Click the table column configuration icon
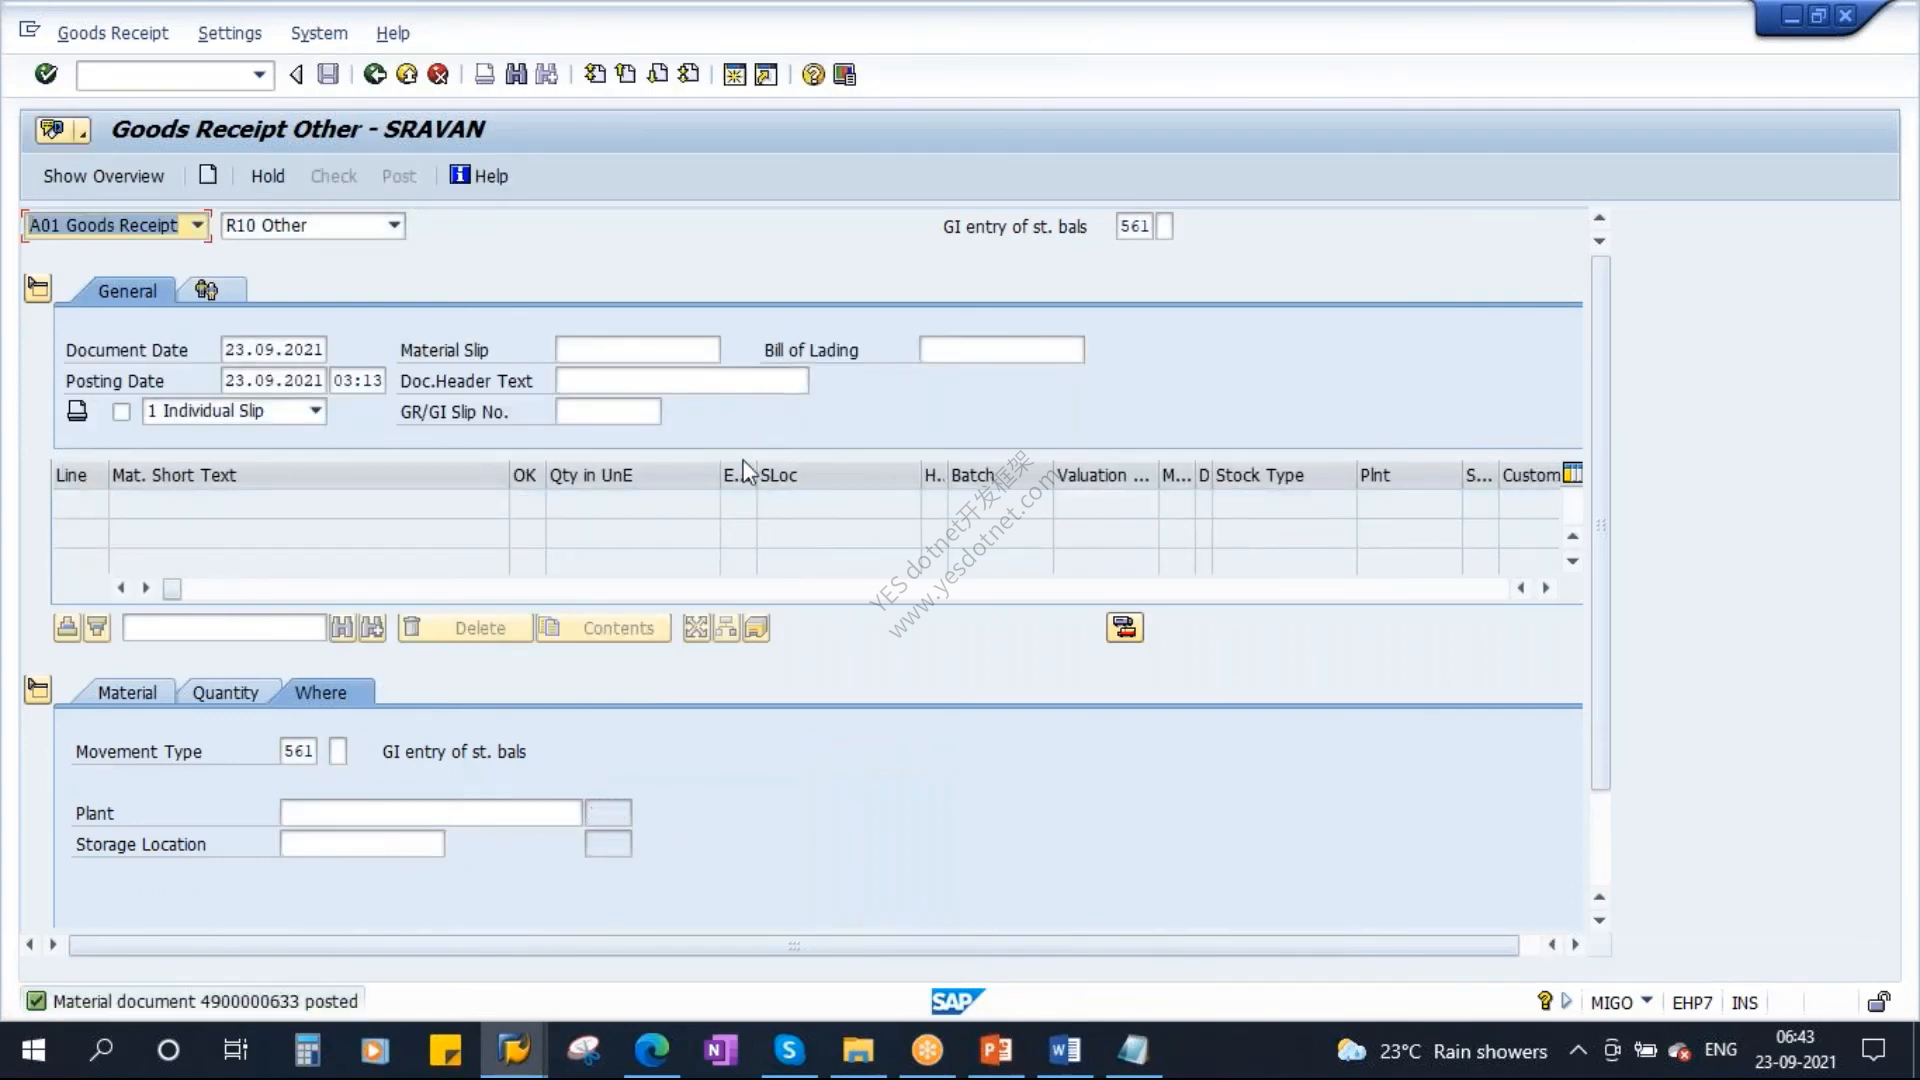 point(1572,473)
